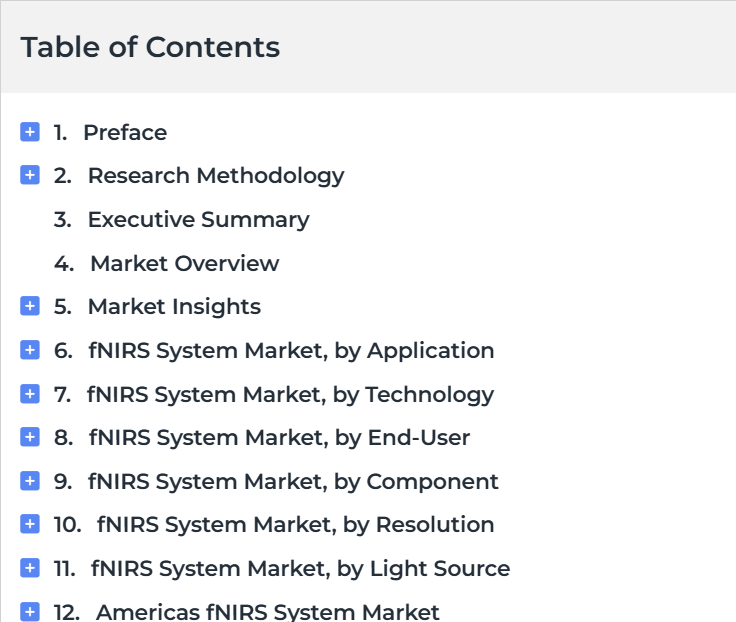Click plus icon beside by Resolution
736x622 pixels.
(30, 524)
